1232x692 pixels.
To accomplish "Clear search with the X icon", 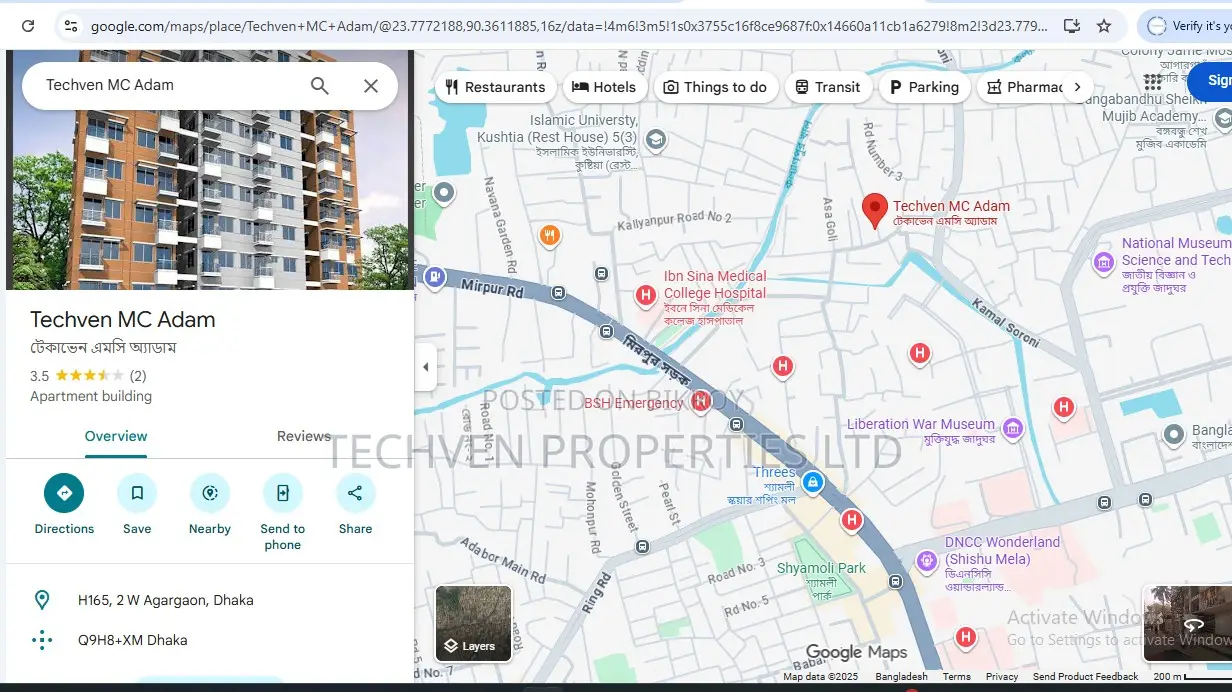I will [371, 86].
